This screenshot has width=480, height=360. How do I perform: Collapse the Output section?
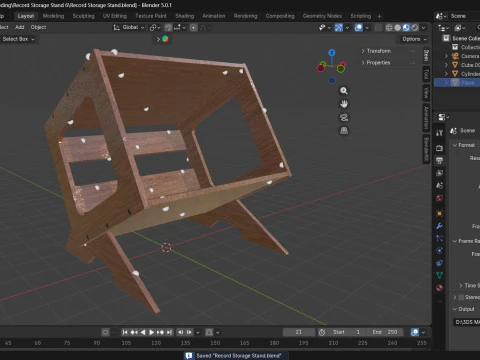[x=455, y=309]
